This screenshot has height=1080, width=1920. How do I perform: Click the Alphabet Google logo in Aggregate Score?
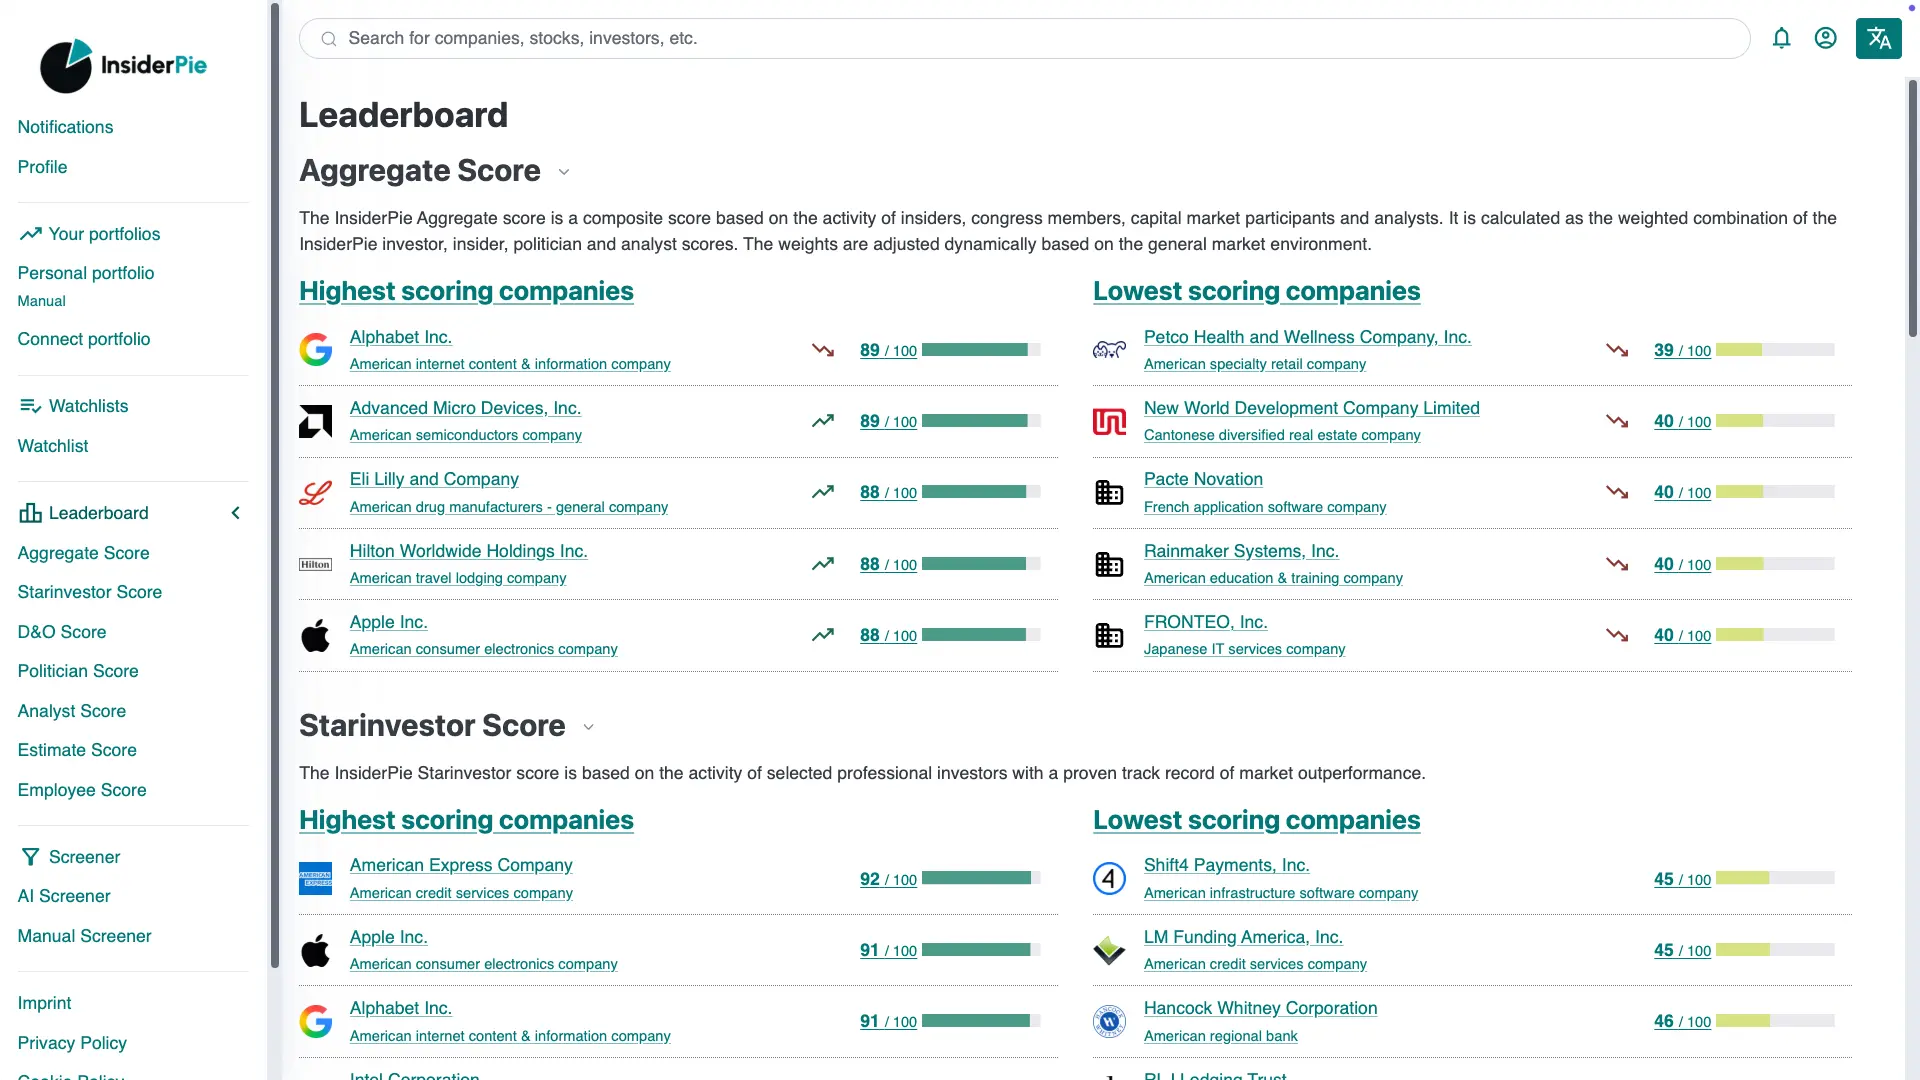(x=316, y=350)
